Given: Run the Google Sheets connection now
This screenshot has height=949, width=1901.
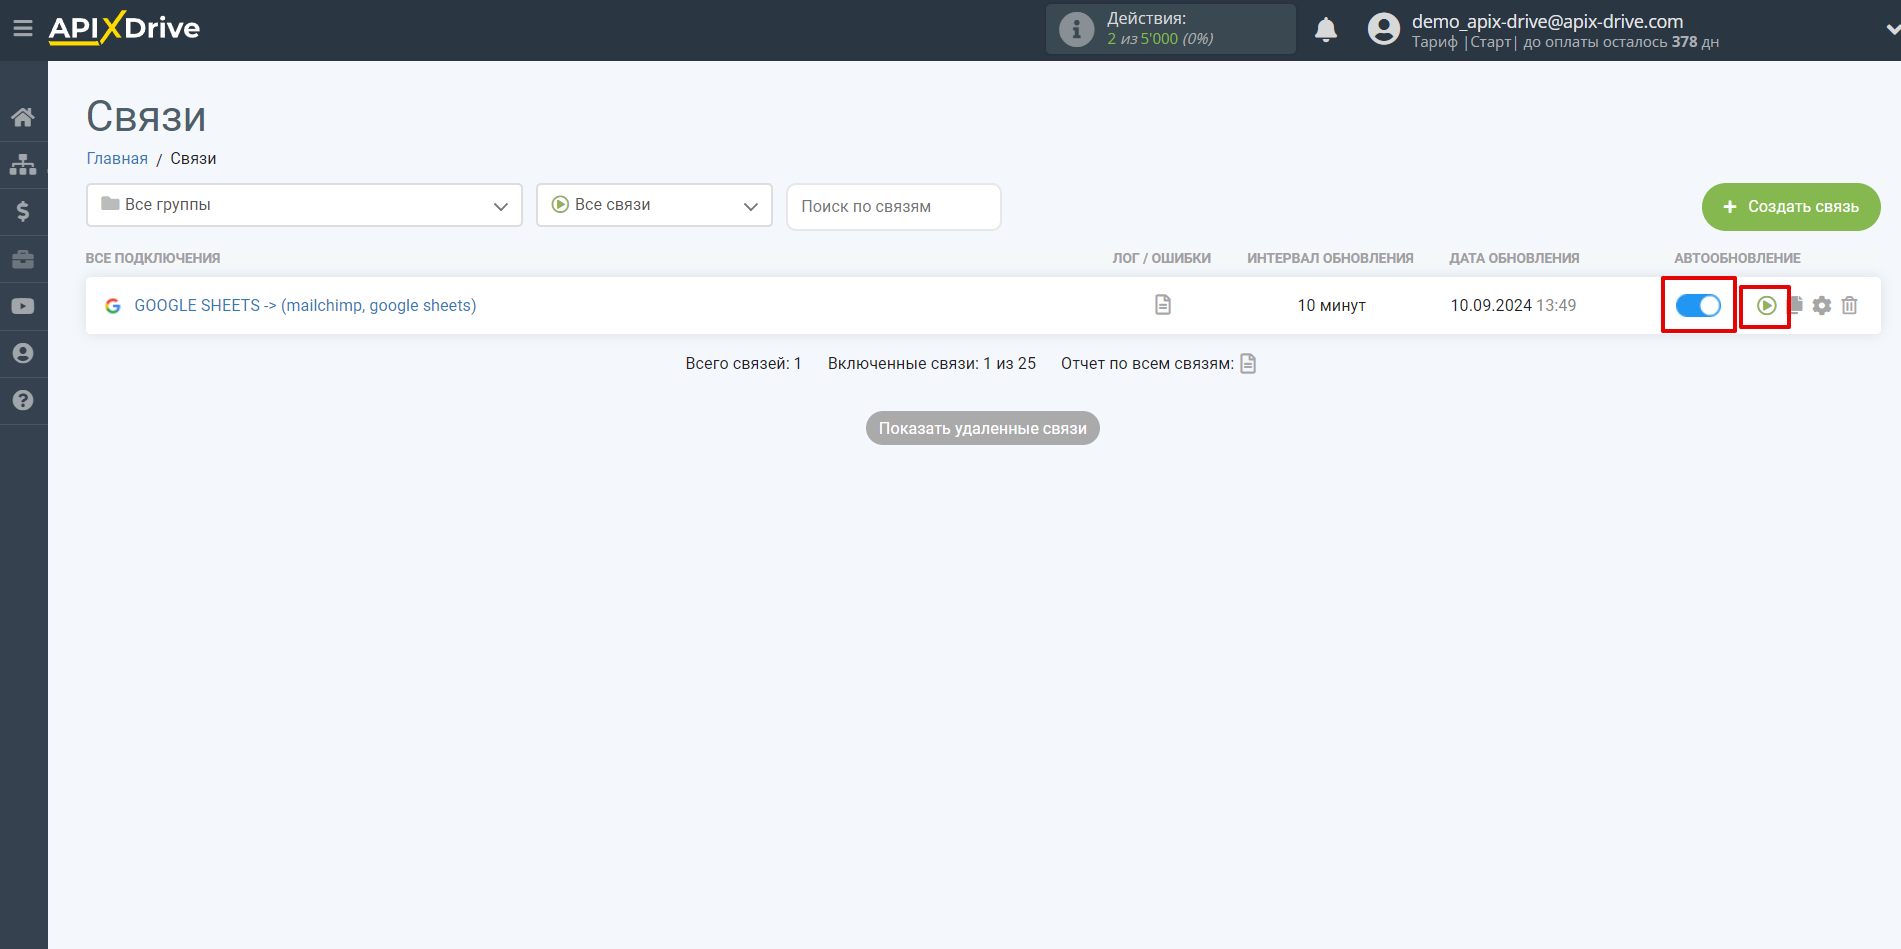Looking at the screenshot, I should (x=1767, y=305).
